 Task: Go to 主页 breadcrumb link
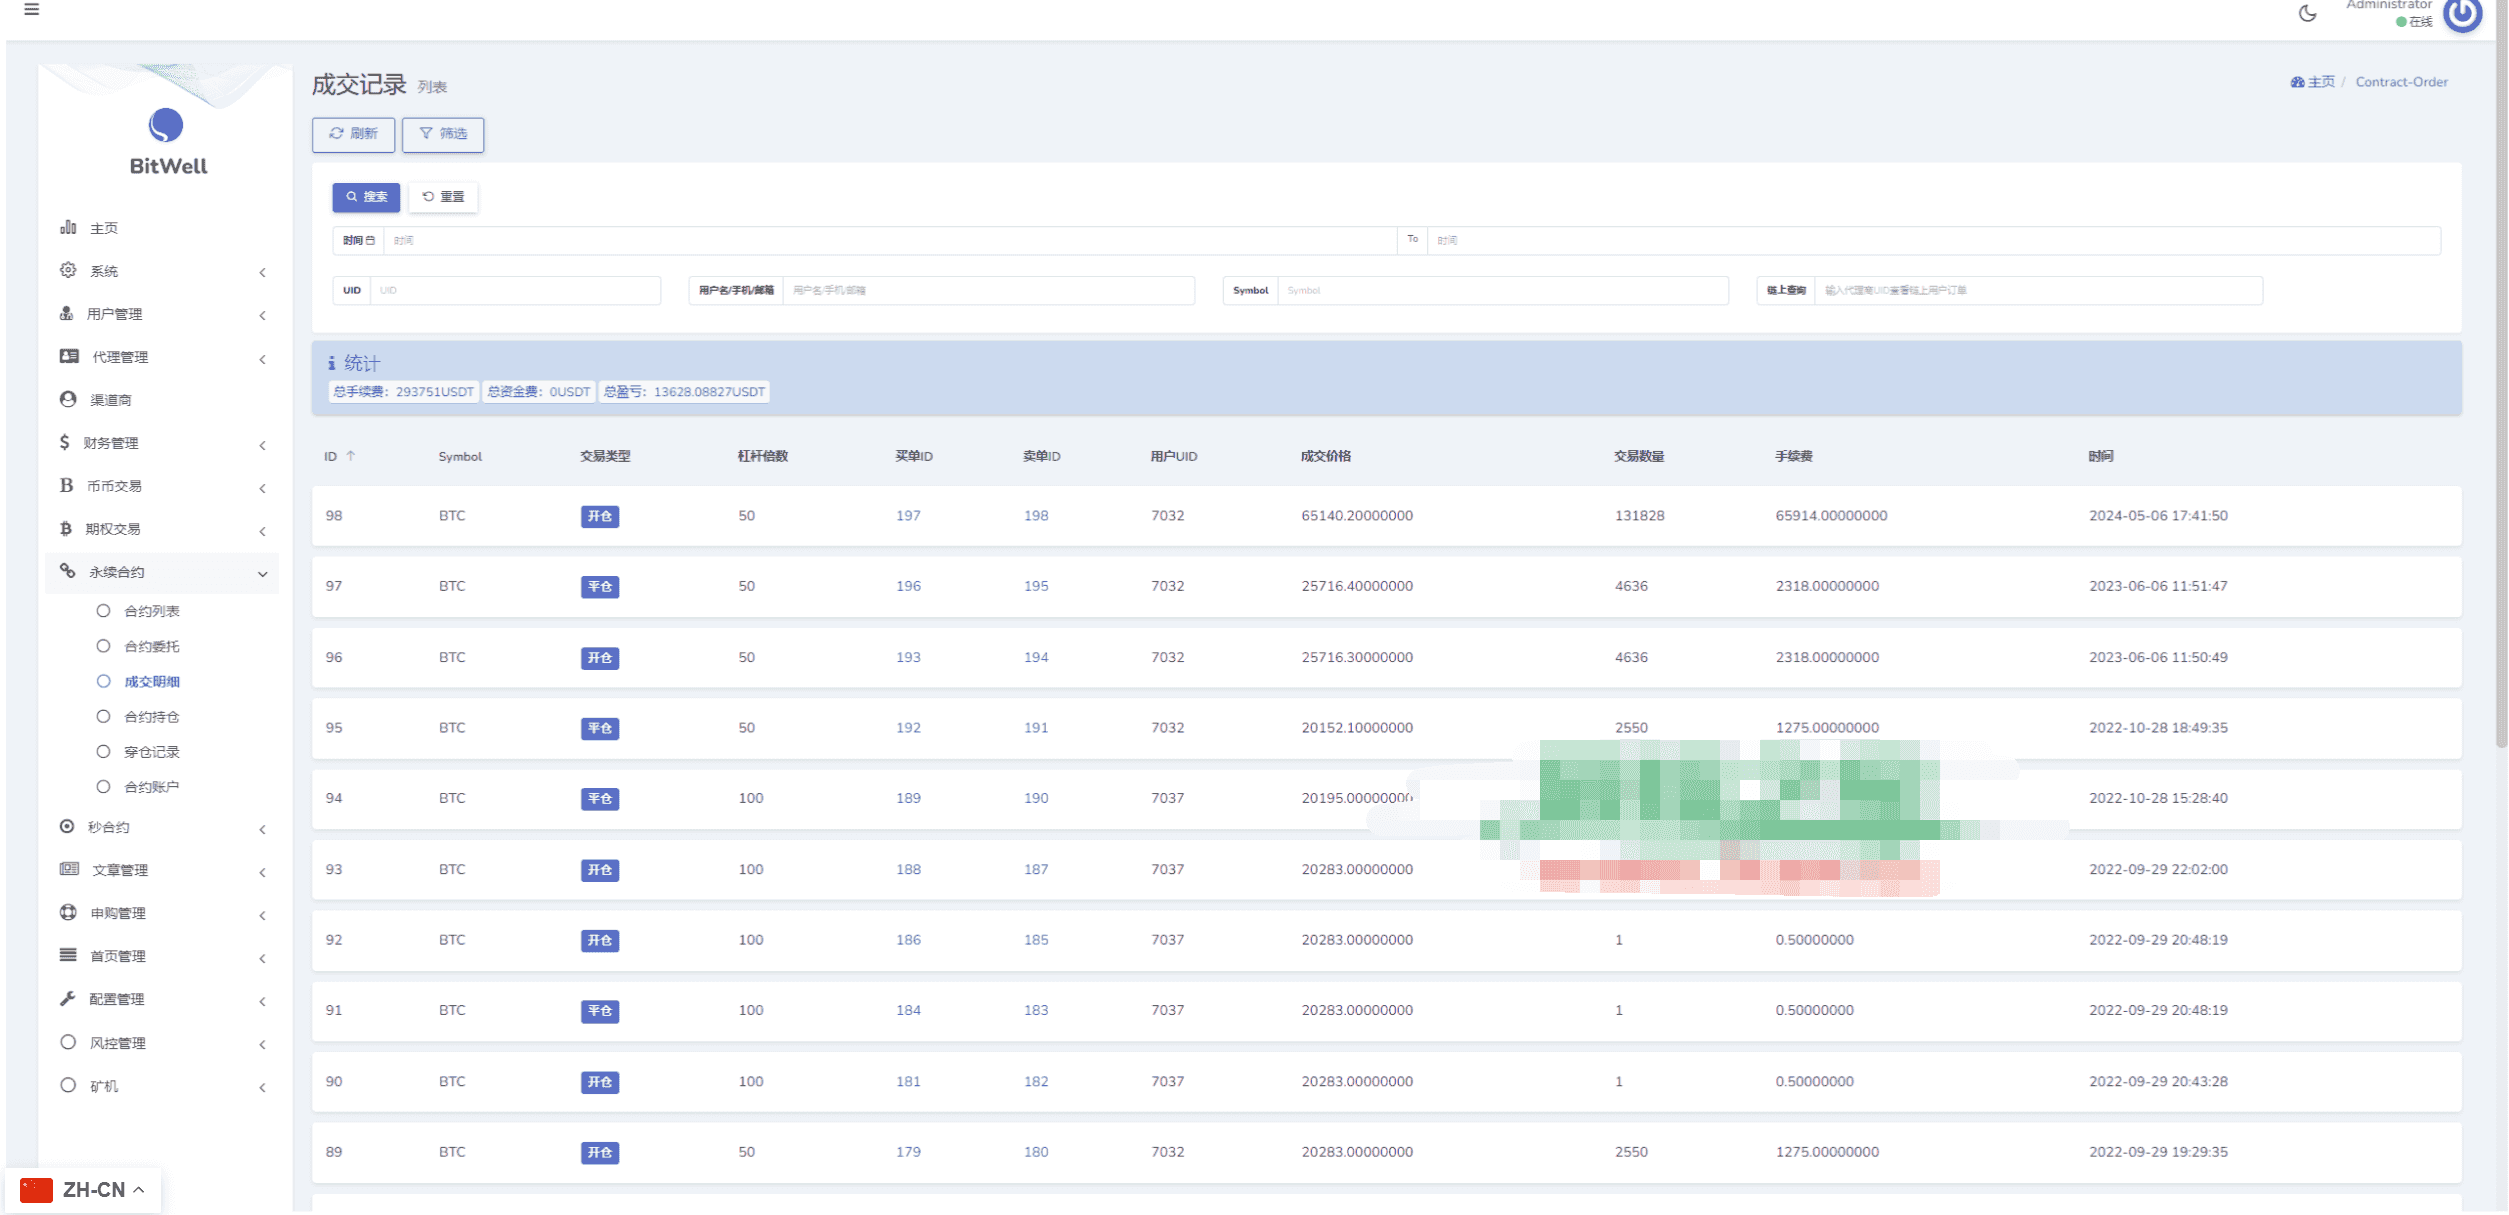[x=2313, y=82]
